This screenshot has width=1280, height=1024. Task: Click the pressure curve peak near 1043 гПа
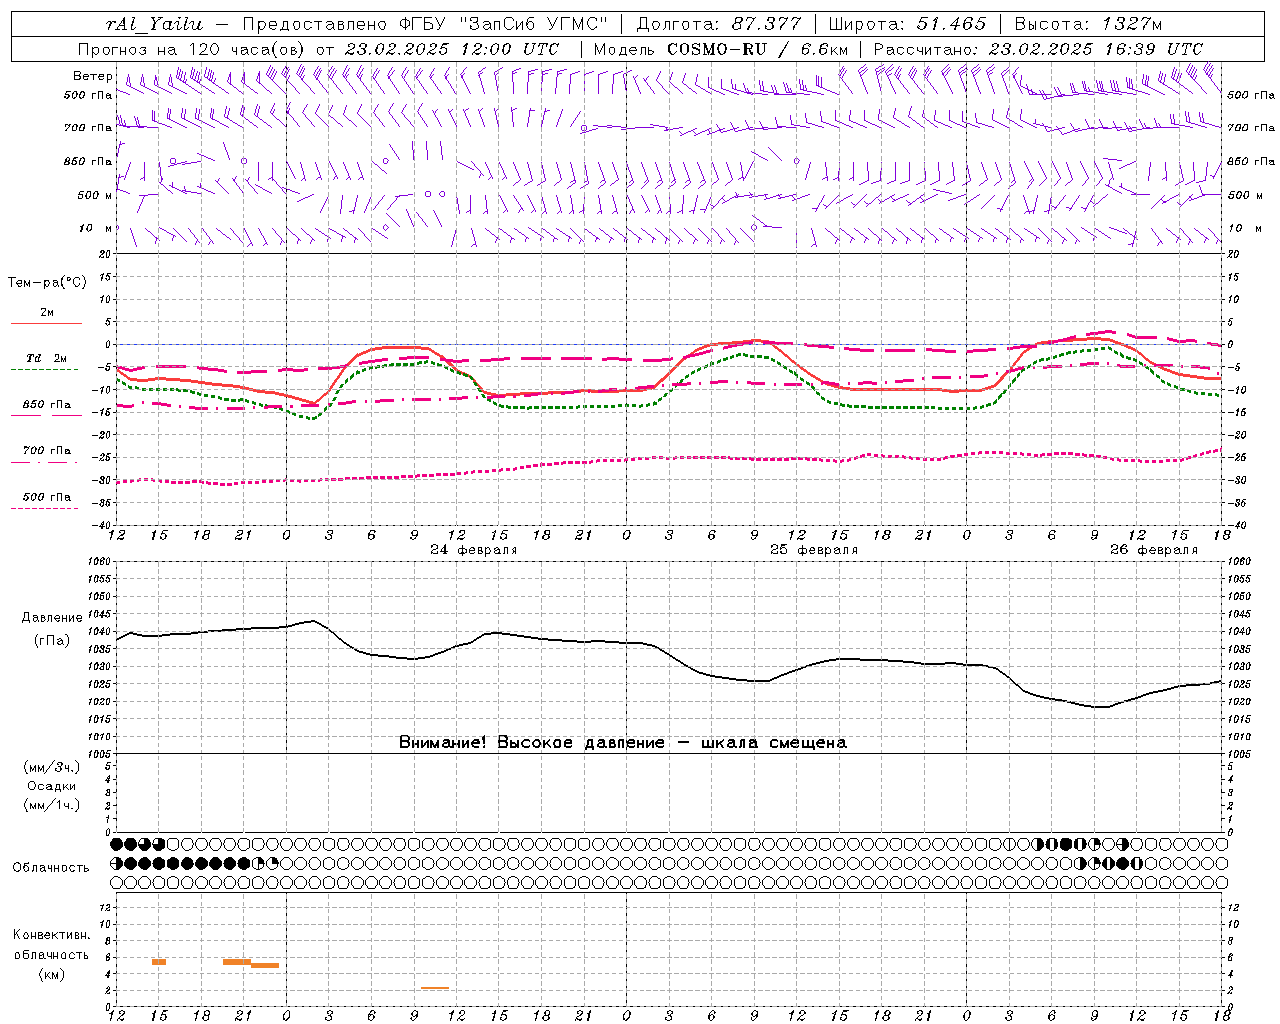tap(313, 620)
